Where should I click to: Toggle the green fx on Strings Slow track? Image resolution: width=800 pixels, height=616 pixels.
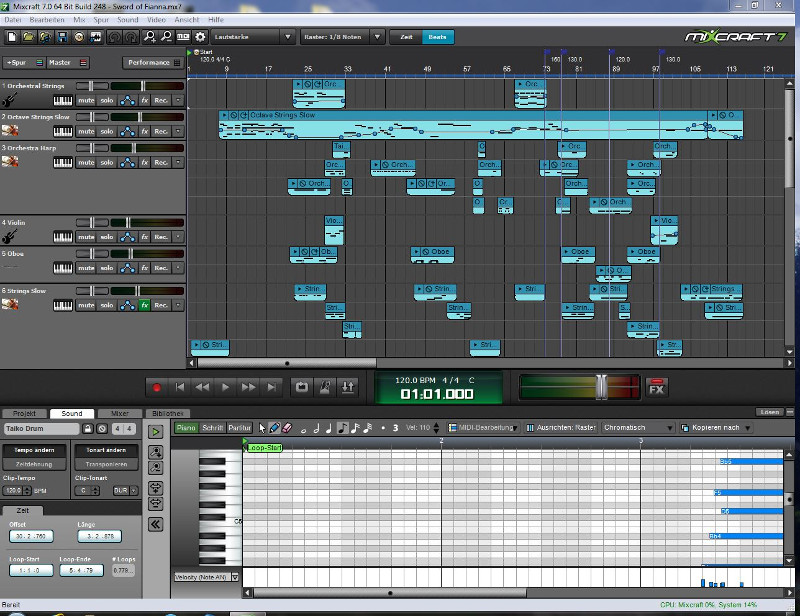click(x=145, y=306)
